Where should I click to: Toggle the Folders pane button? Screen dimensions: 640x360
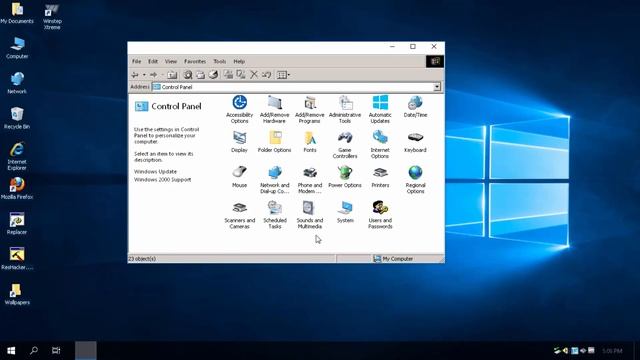(x=200, y=75)
